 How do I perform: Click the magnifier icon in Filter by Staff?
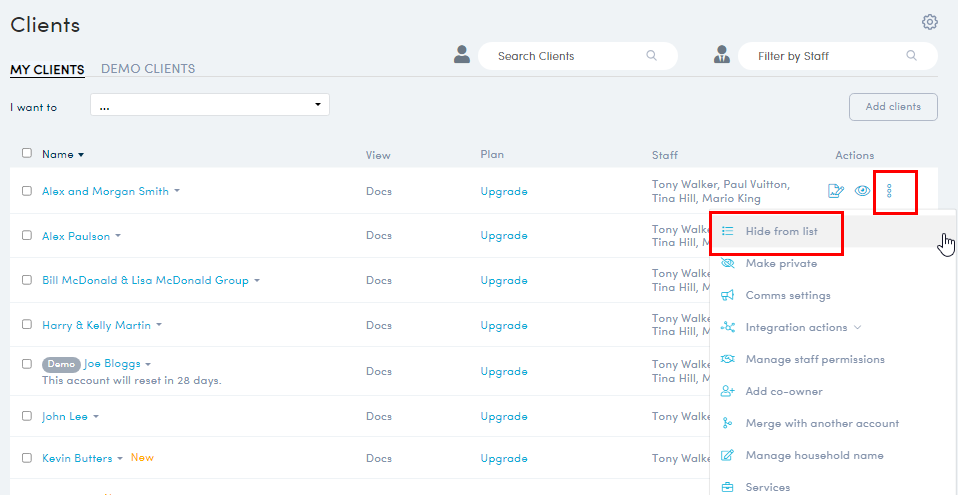tap(912, 56)
